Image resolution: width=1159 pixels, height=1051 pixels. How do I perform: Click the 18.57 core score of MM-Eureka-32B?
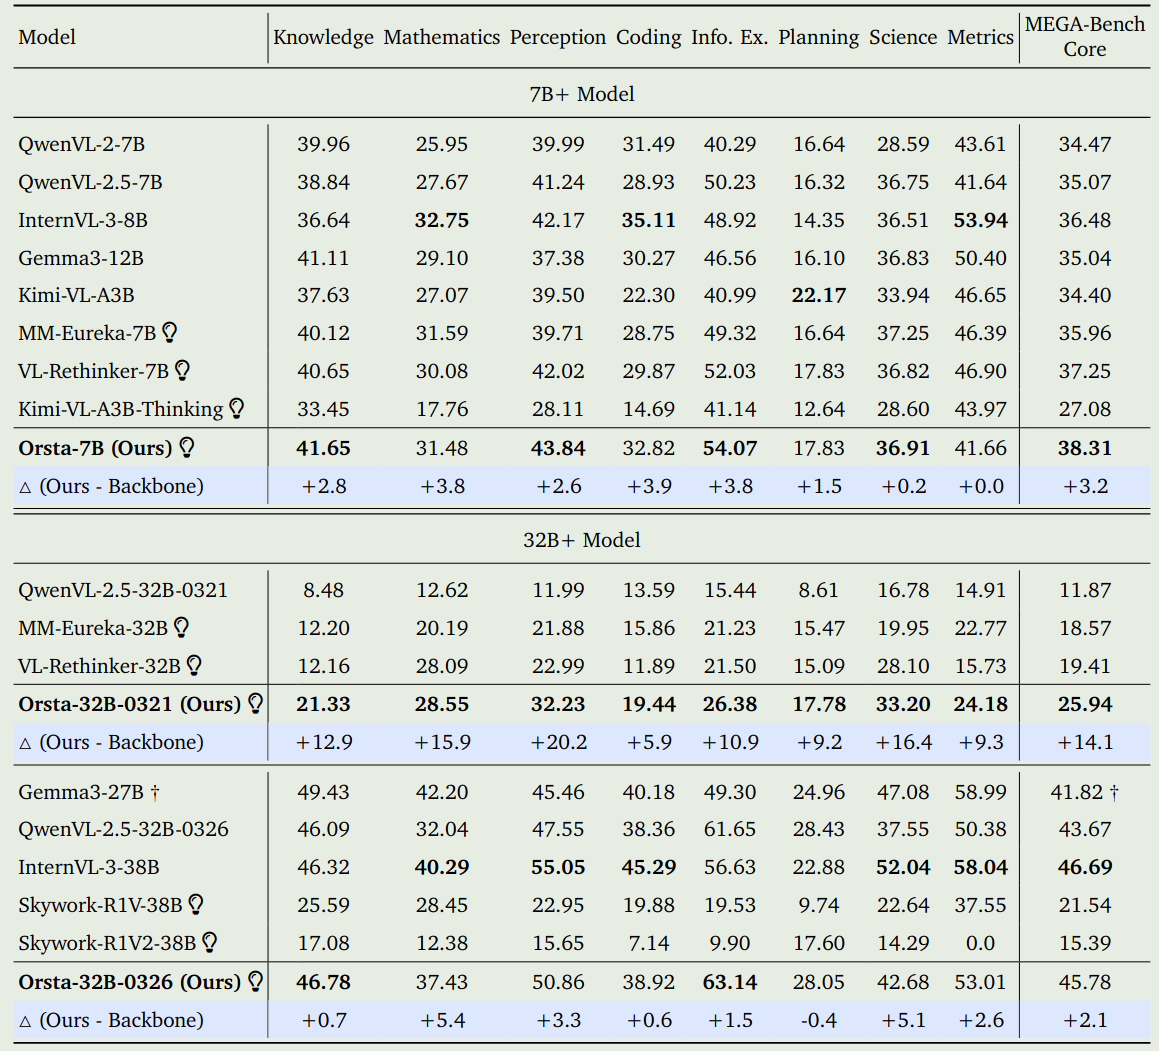pos(1085,628)
